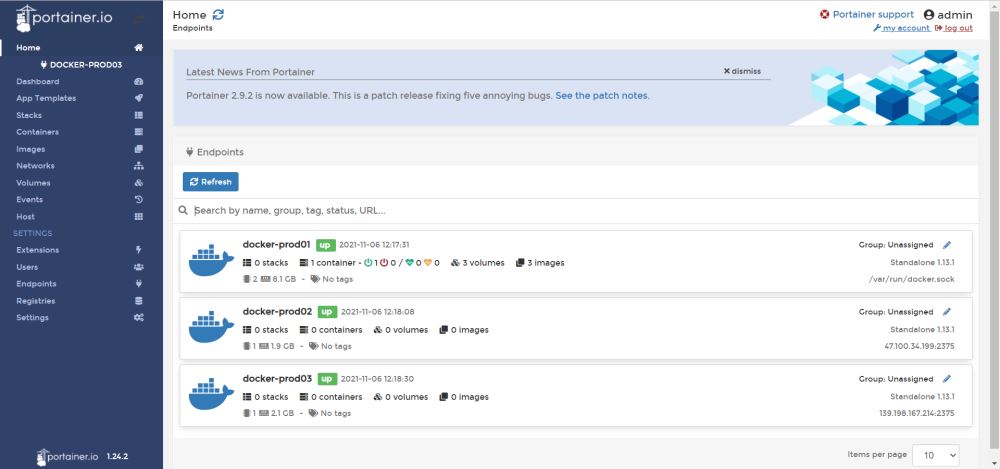Viewport: 1000px width, 469px height.
Task: Click the Stacks list icon in sidebar
Action: 138,115
